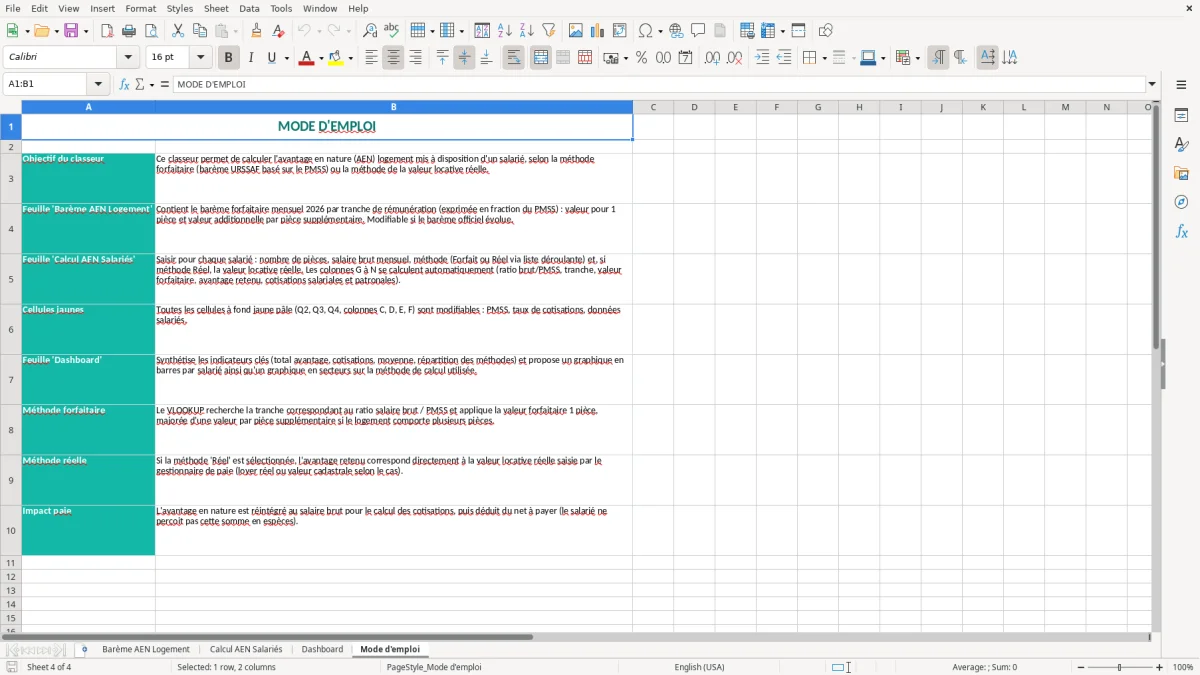1200x675 pixels.
Task: Open the Format menu
Action: (x=141, y=8)
